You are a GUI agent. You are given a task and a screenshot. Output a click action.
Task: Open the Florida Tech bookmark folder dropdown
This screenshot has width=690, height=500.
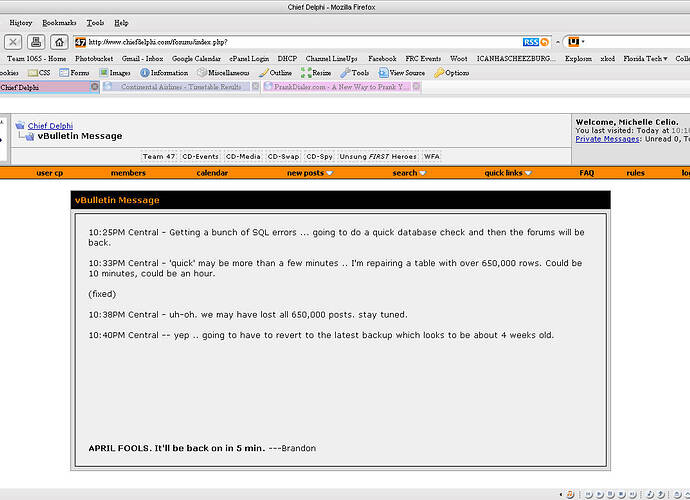pos(645,59)
